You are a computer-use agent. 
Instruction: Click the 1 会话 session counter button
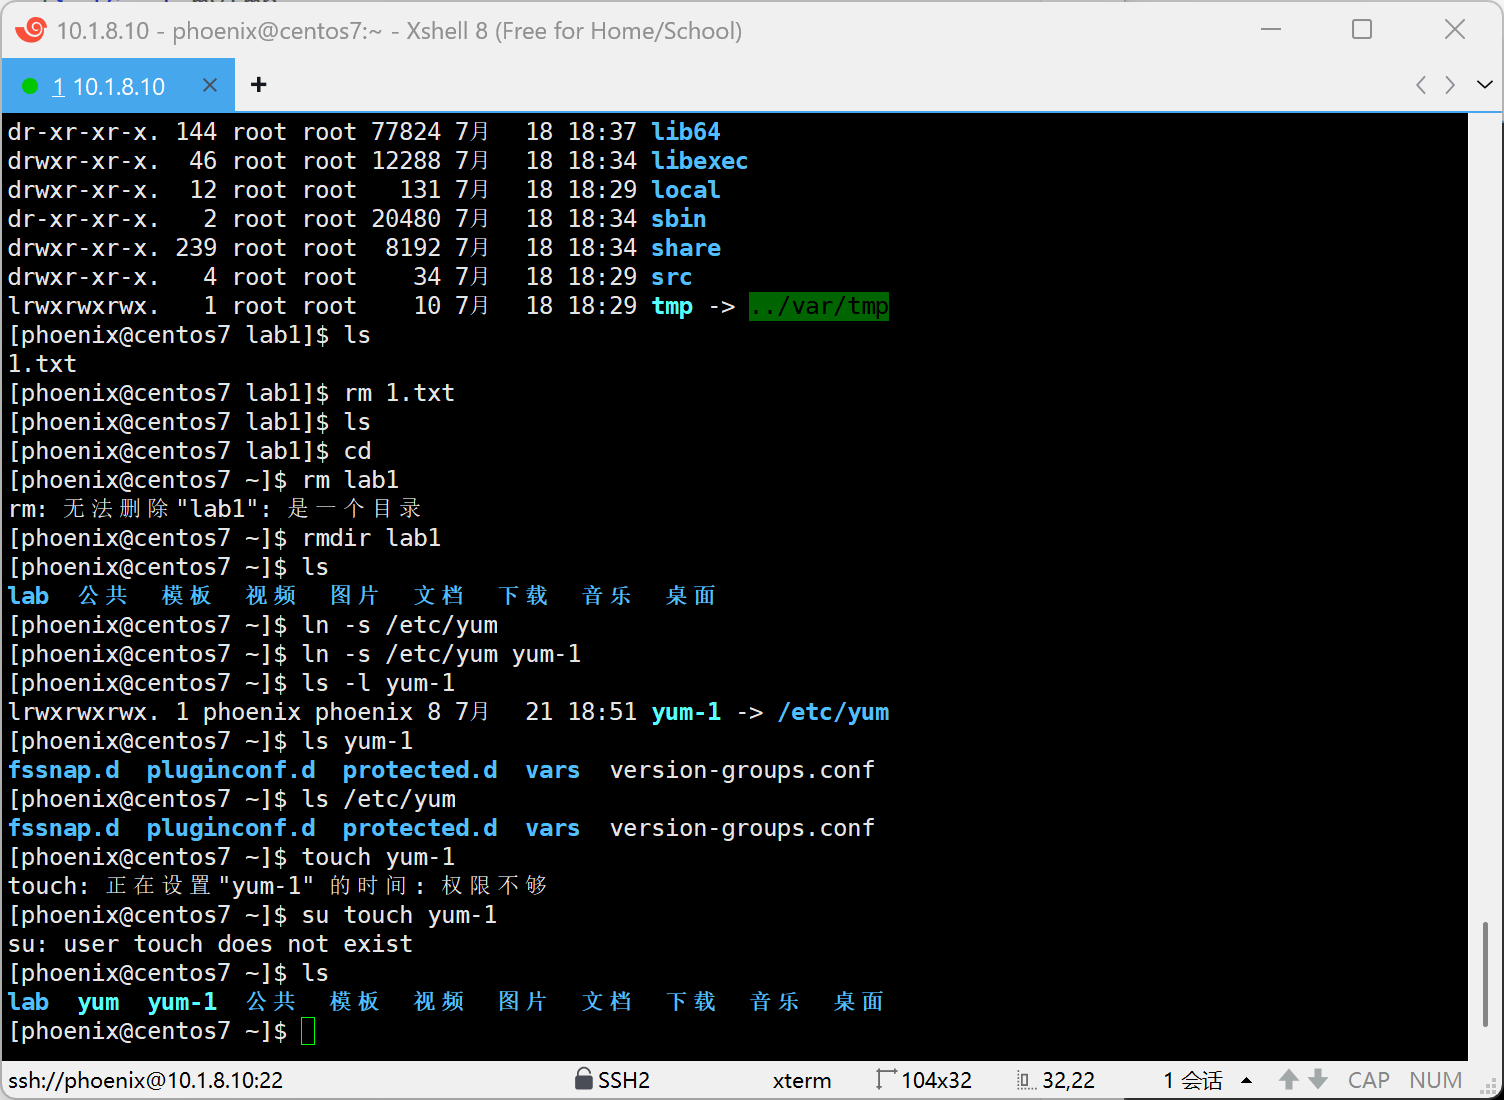pyautogui.click(x=1192, y=1080)
